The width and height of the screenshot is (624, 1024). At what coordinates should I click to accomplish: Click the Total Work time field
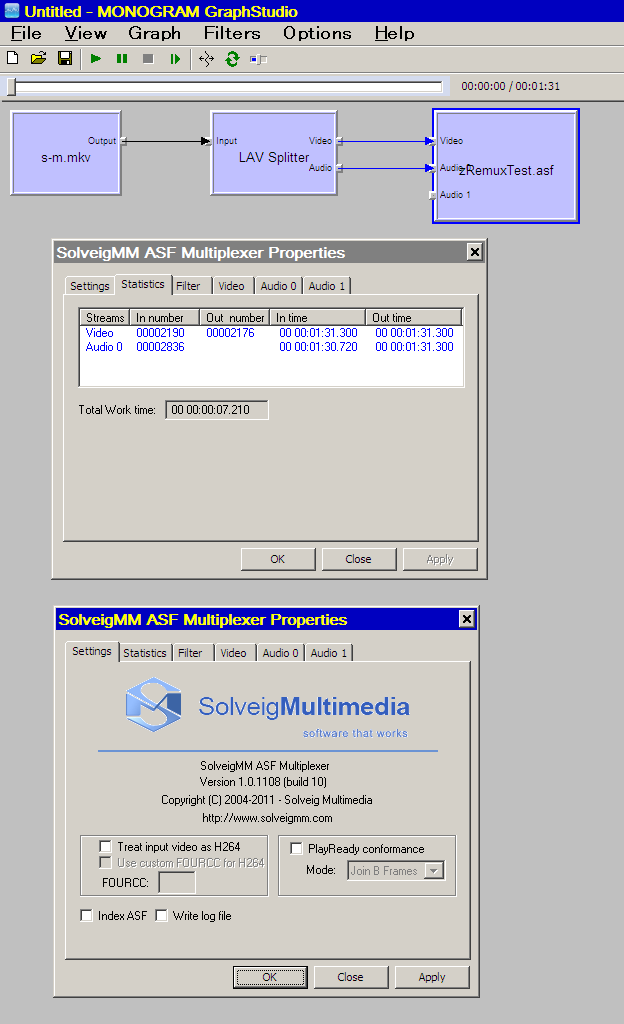pyautogui.click(x=217, y=410)
